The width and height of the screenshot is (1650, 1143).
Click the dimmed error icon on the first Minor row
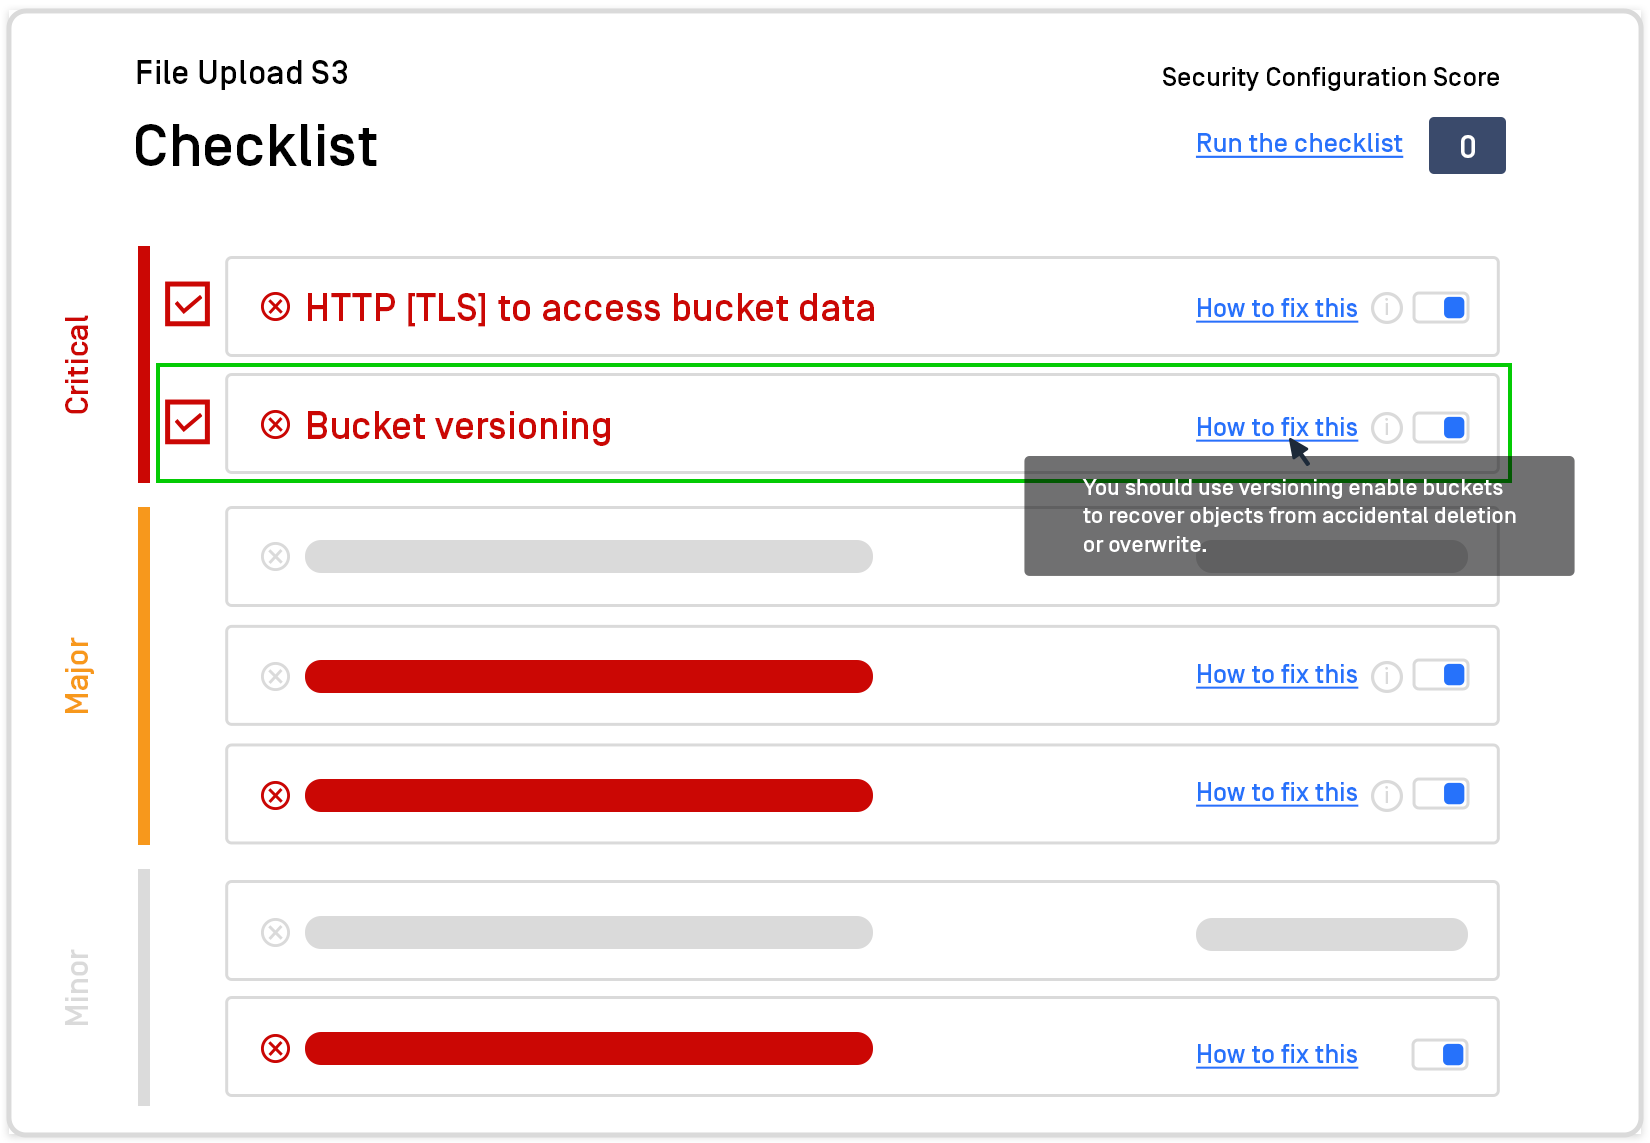coord(276,931)
